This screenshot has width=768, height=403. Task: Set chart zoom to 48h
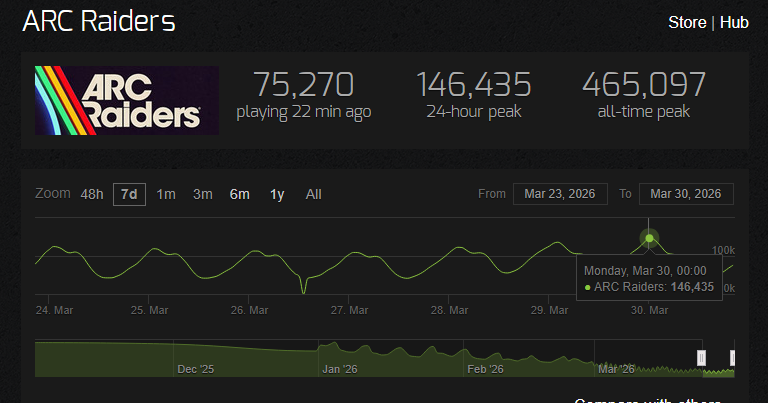coord(92,194)
